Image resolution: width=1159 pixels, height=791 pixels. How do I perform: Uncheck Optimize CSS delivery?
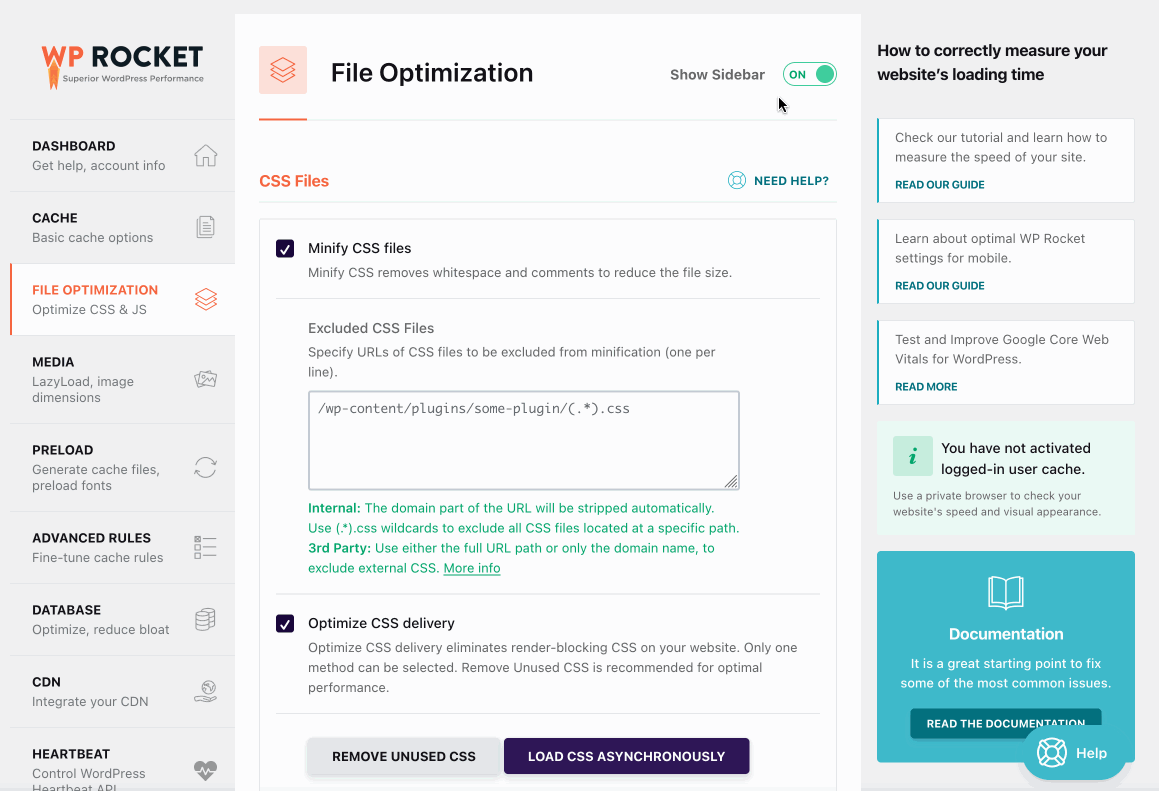[285, 623]
